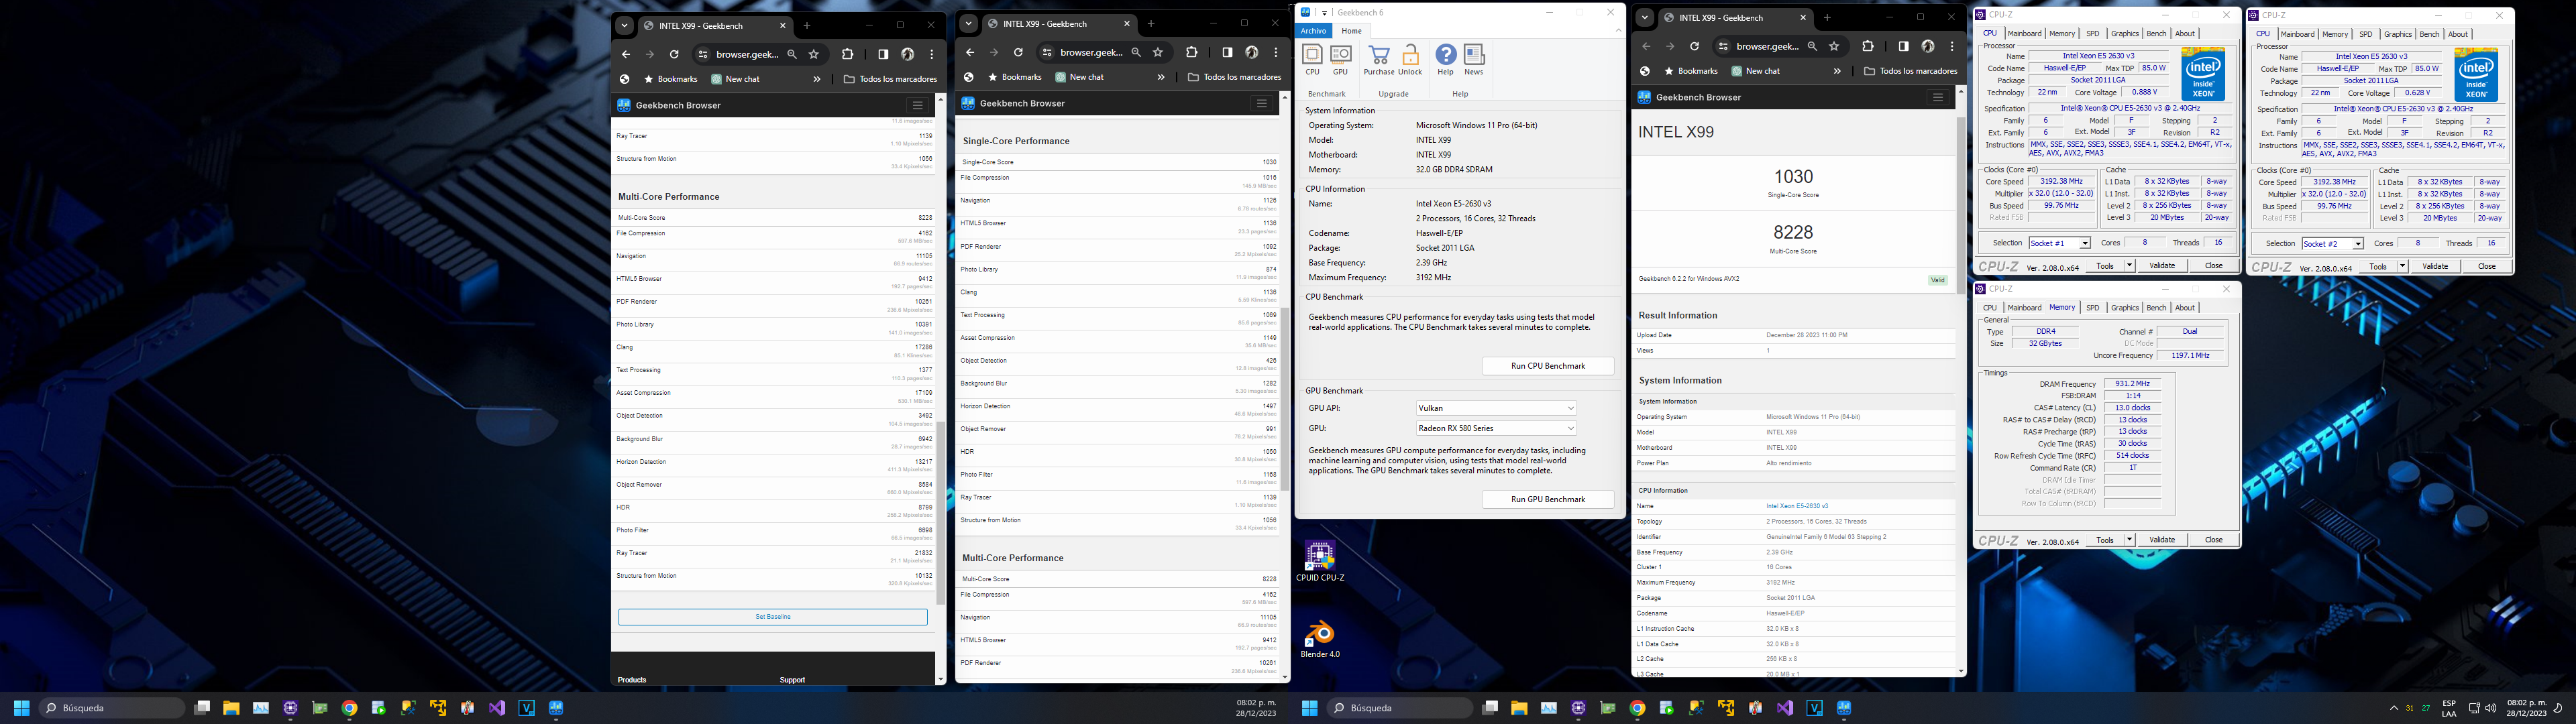Click the vertical scrollbar in the leftmost Chrome window
The height and width of the screenshot is (724, 2576).
(940, 512)
